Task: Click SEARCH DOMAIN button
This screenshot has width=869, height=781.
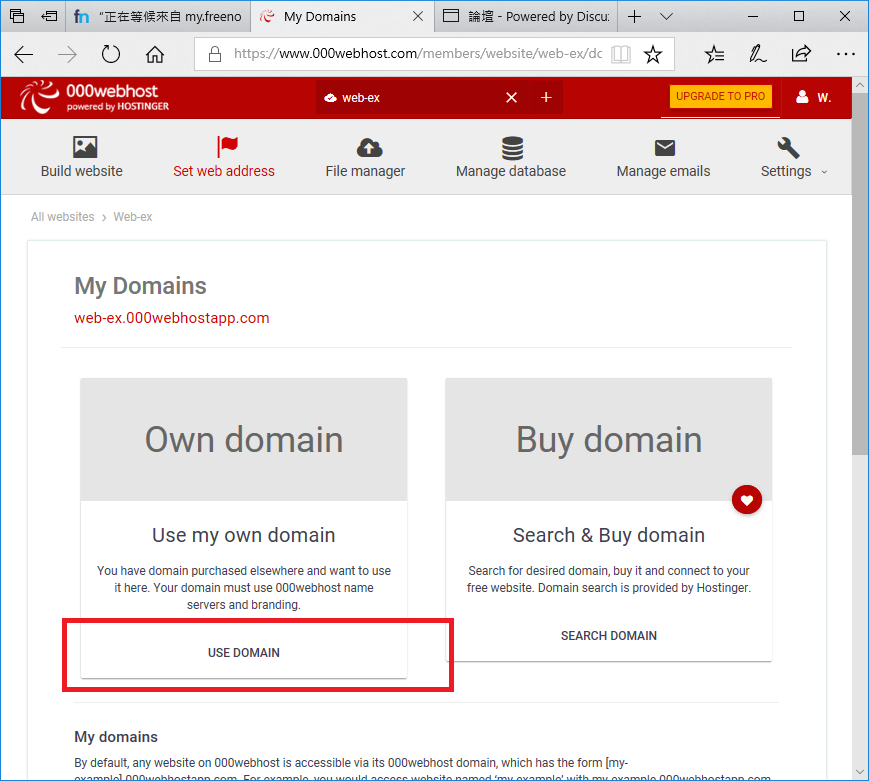Action: point(609,636)
